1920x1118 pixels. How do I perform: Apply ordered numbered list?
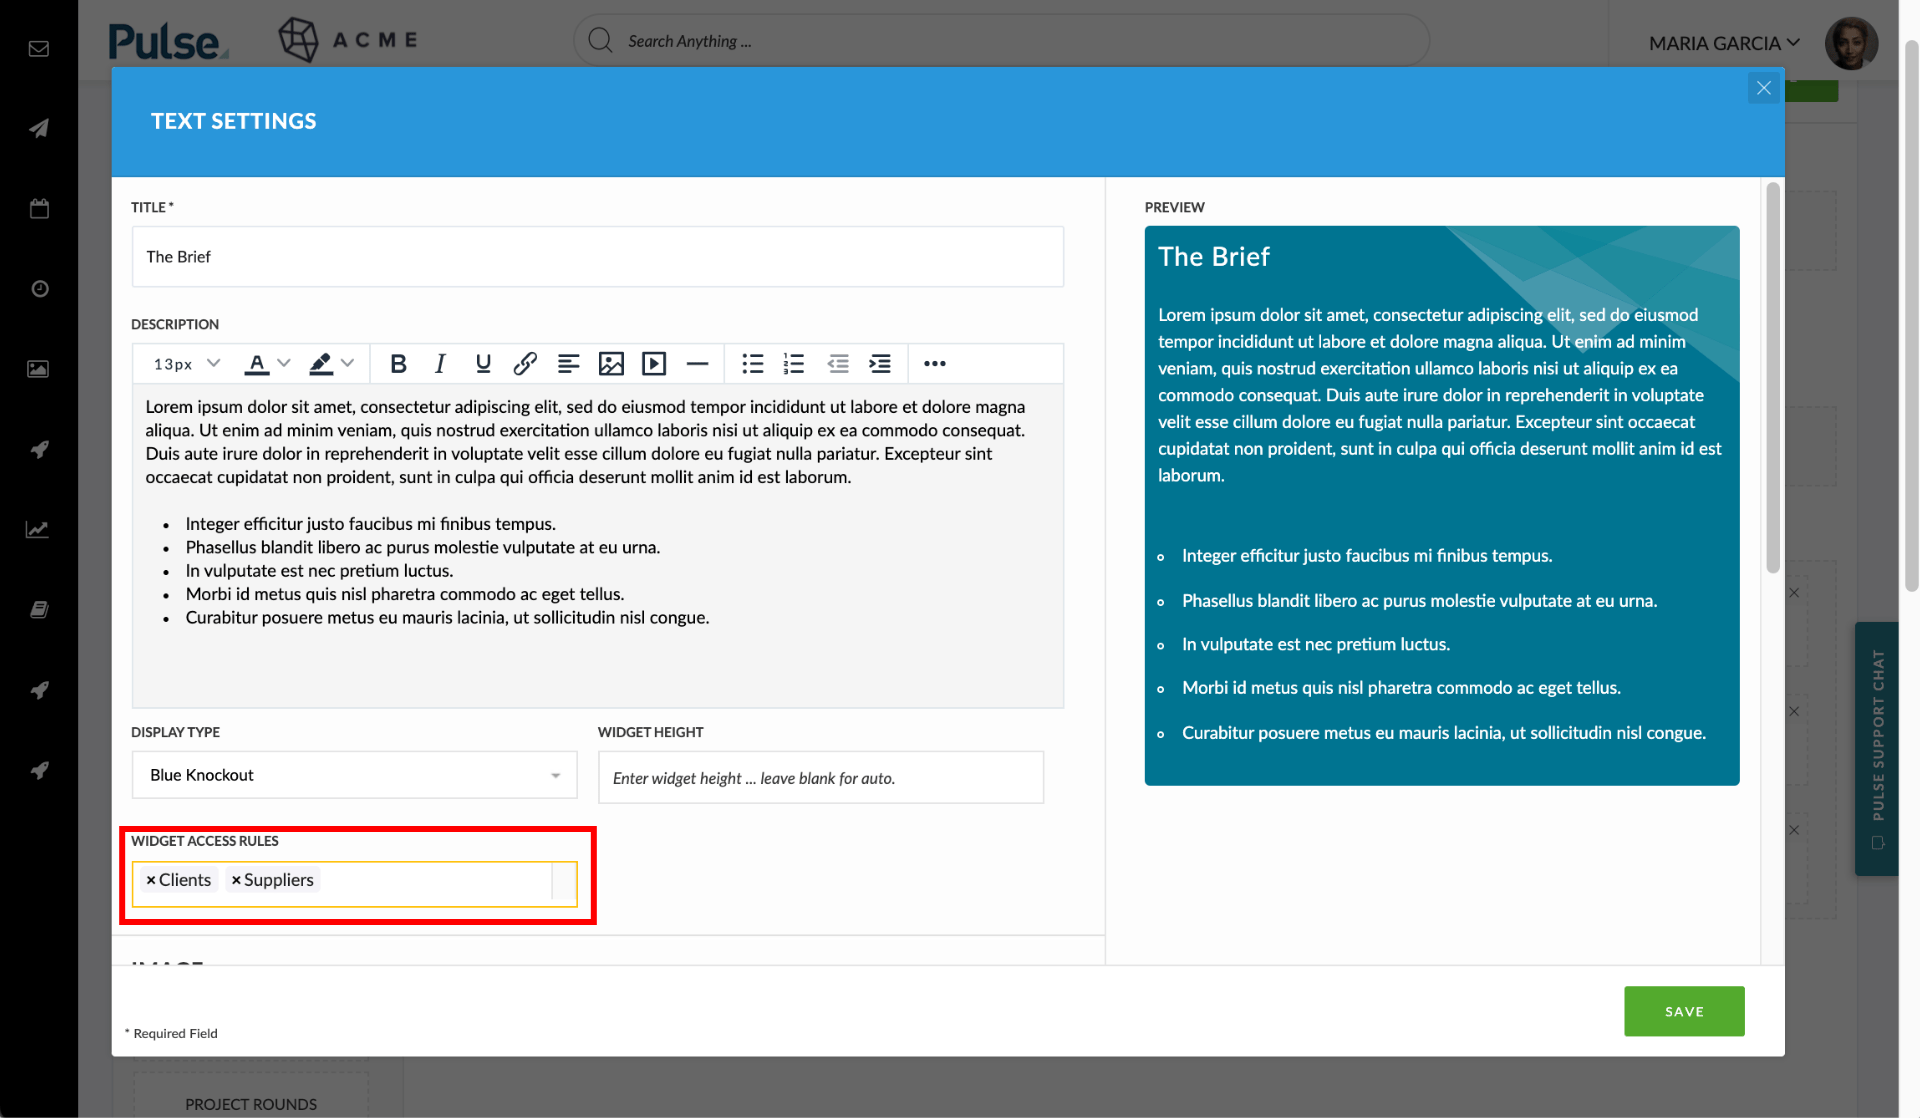tap(794, 364)
